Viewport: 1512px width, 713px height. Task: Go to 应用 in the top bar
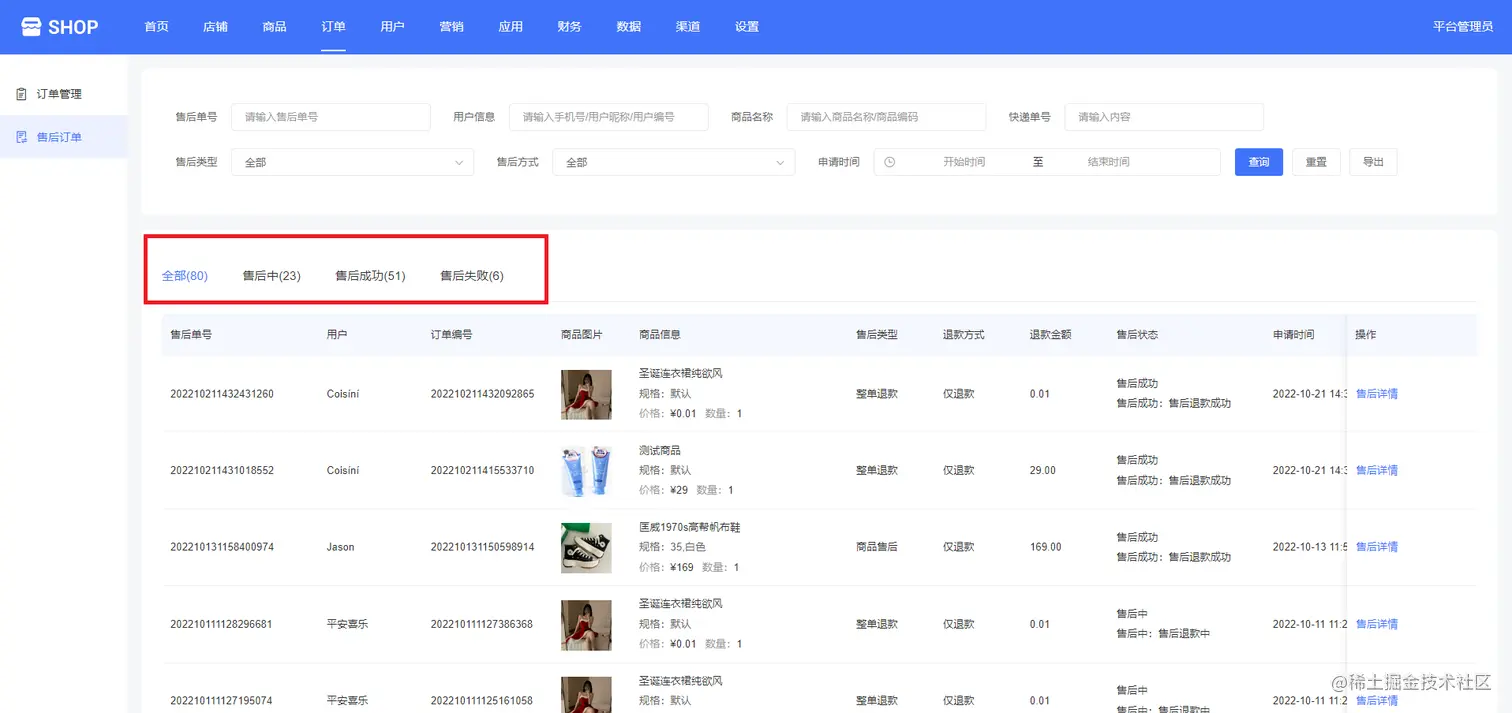pyautogui.click(x=510, y=27)
